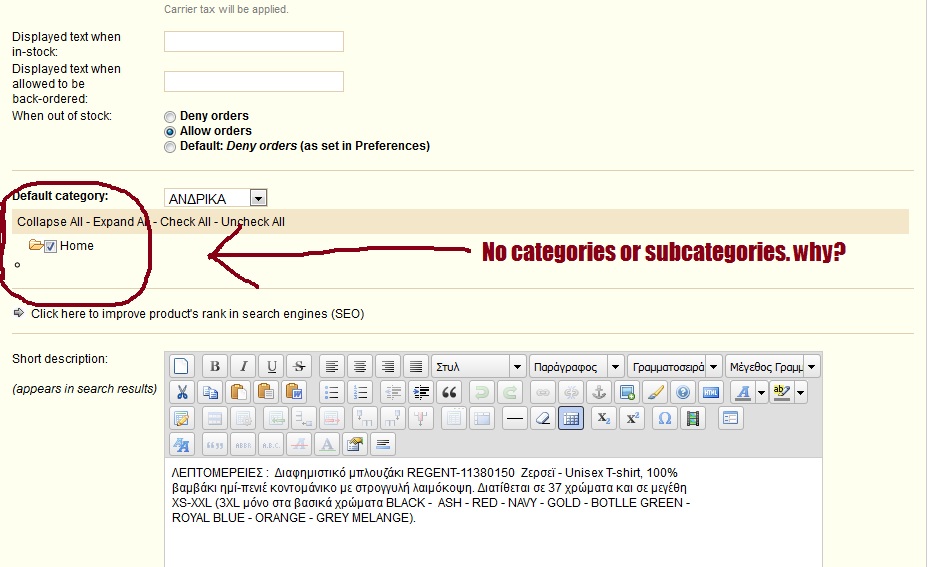Toggle italic formatting in editor
The image size is (931, 567).
pos(243,366)
